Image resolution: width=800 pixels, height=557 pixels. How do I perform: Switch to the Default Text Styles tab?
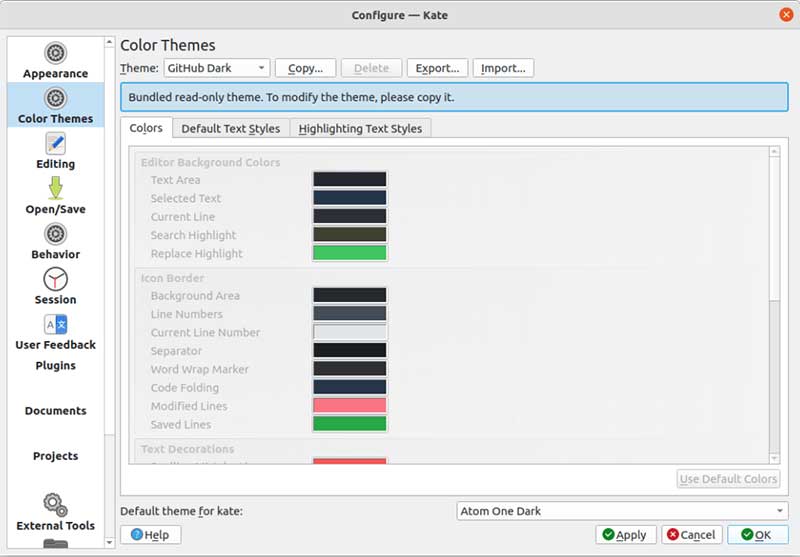point(230,128)
